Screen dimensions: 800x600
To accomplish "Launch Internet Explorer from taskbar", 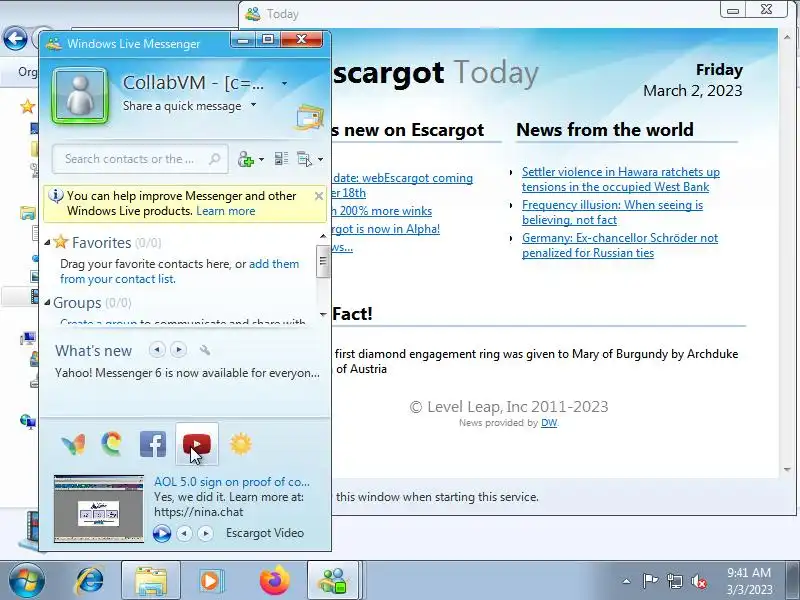I will [90, 581].
